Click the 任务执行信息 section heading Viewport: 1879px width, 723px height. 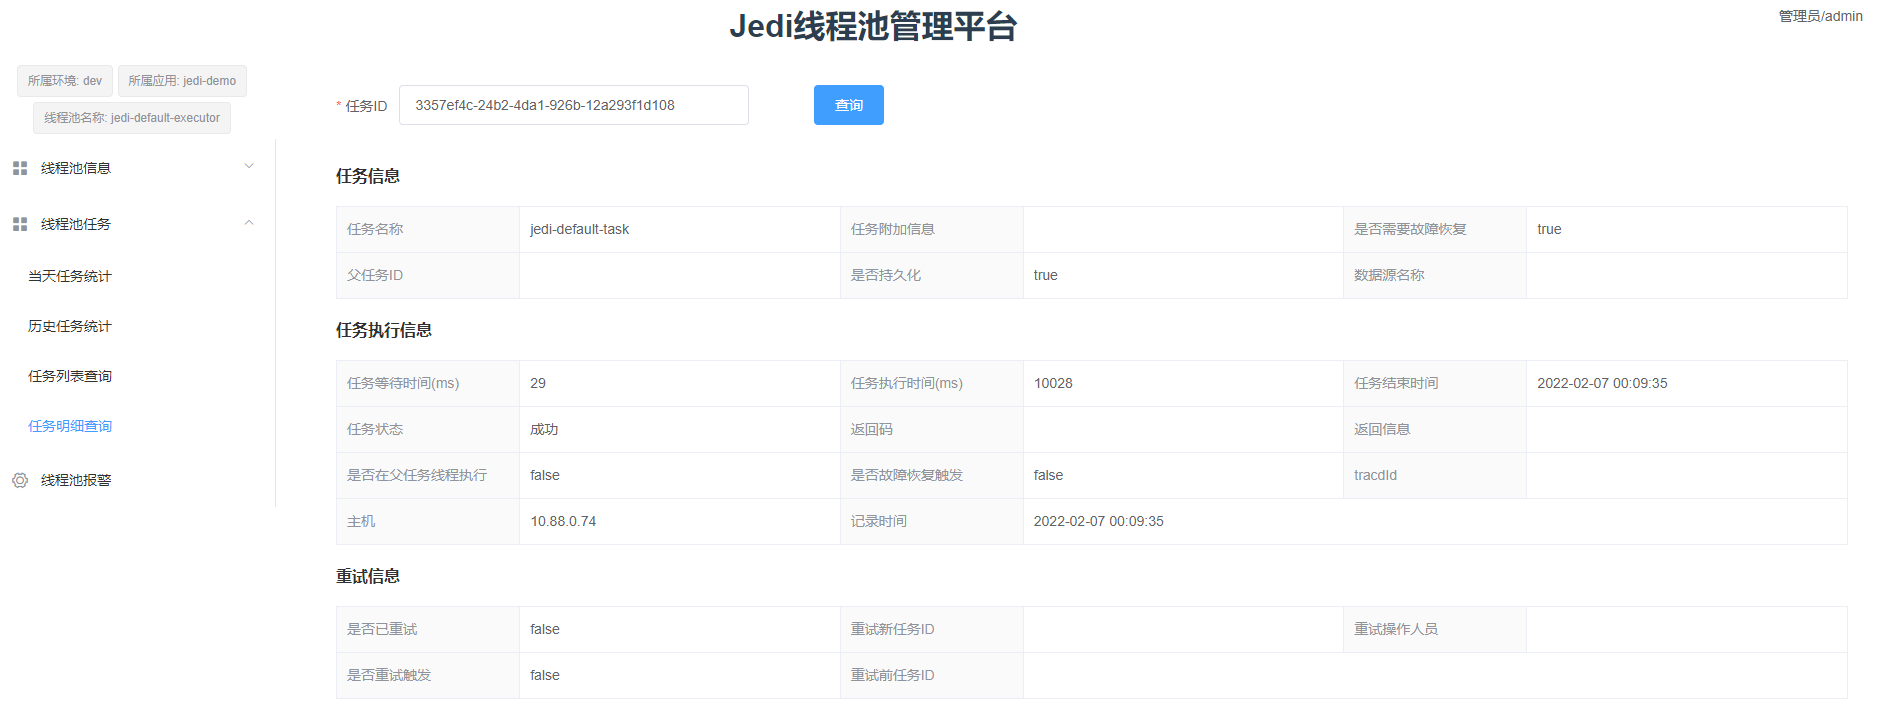click(x=384, y=330)
